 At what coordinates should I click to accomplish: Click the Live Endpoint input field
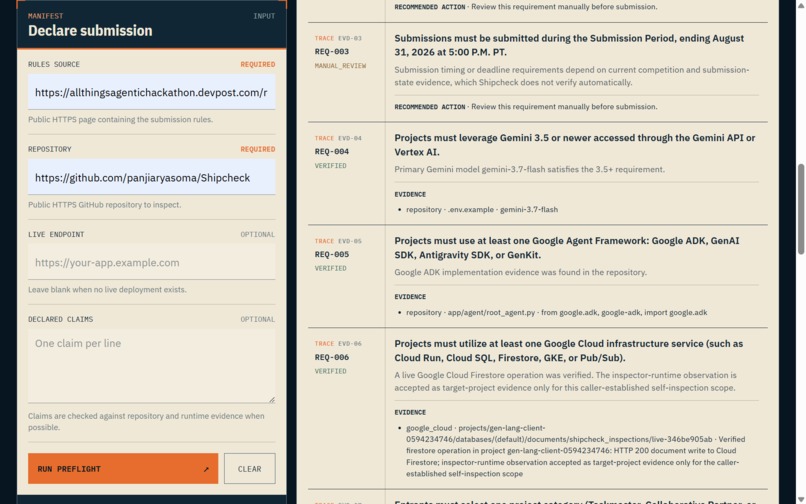coord(152,262)
